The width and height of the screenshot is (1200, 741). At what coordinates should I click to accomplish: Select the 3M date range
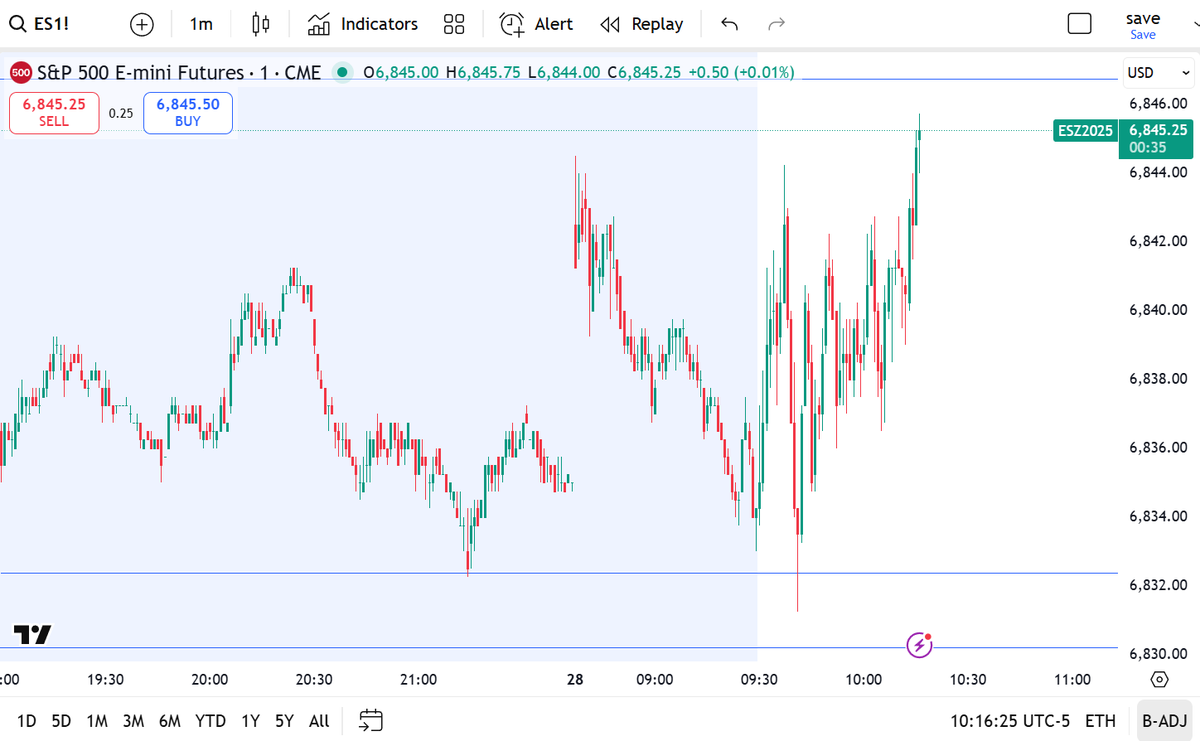click(133, 720)
